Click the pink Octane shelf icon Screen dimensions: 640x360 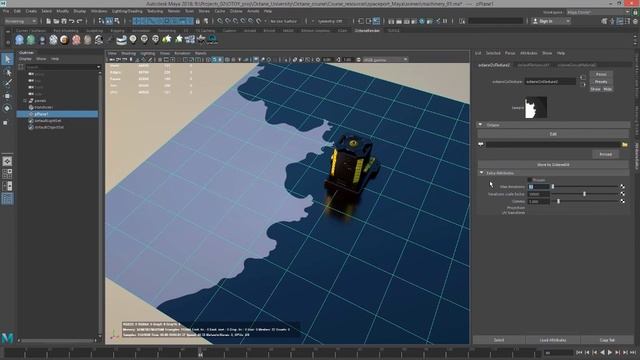point(76,40)
